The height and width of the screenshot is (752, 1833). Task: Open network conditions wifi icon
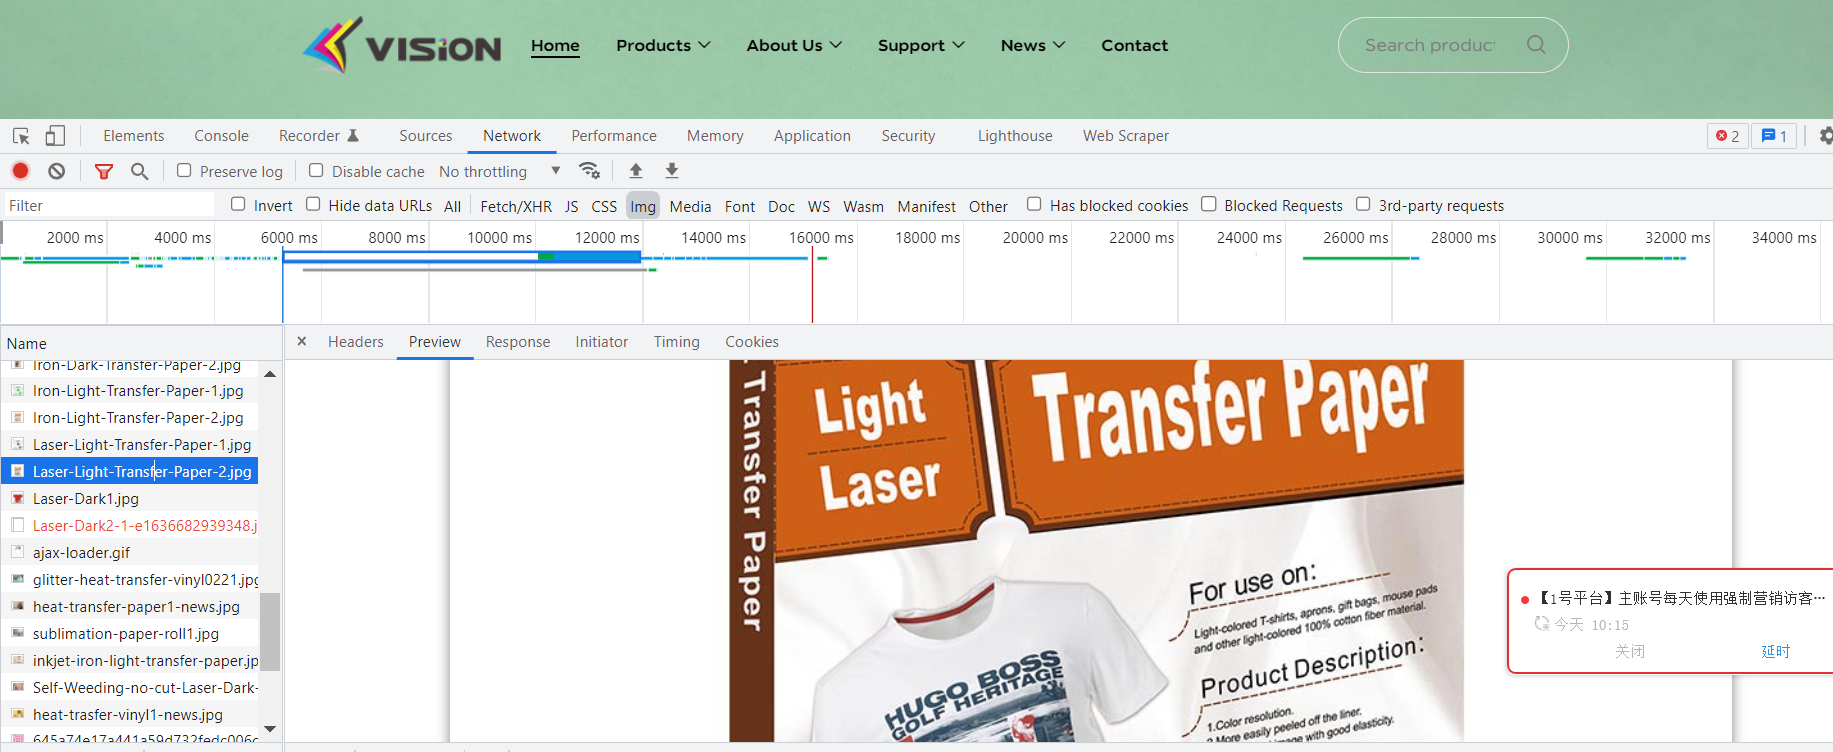pos(590,170)
